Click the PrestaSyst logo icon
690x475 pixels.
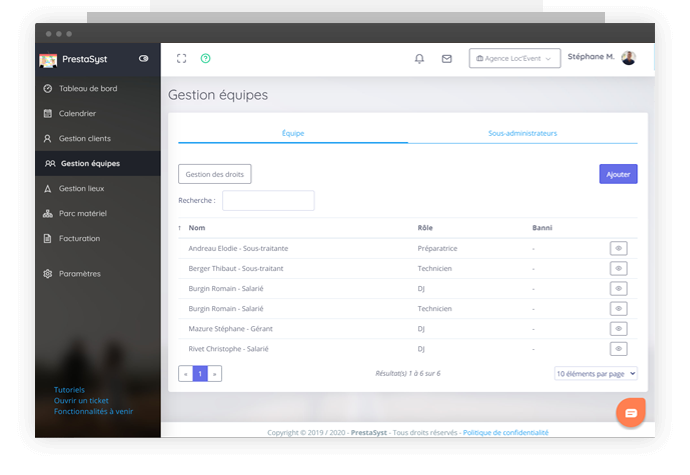point(48,60)
